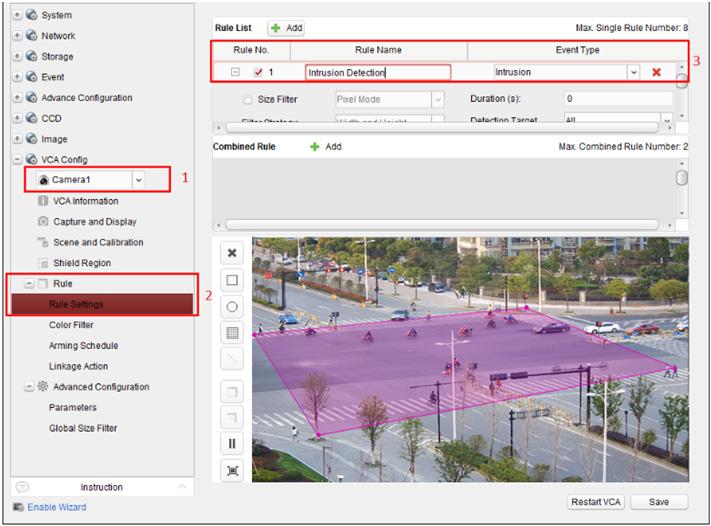Collapse the Rule tree node
This screenshot has width=711, height=526.
[29, 283]
